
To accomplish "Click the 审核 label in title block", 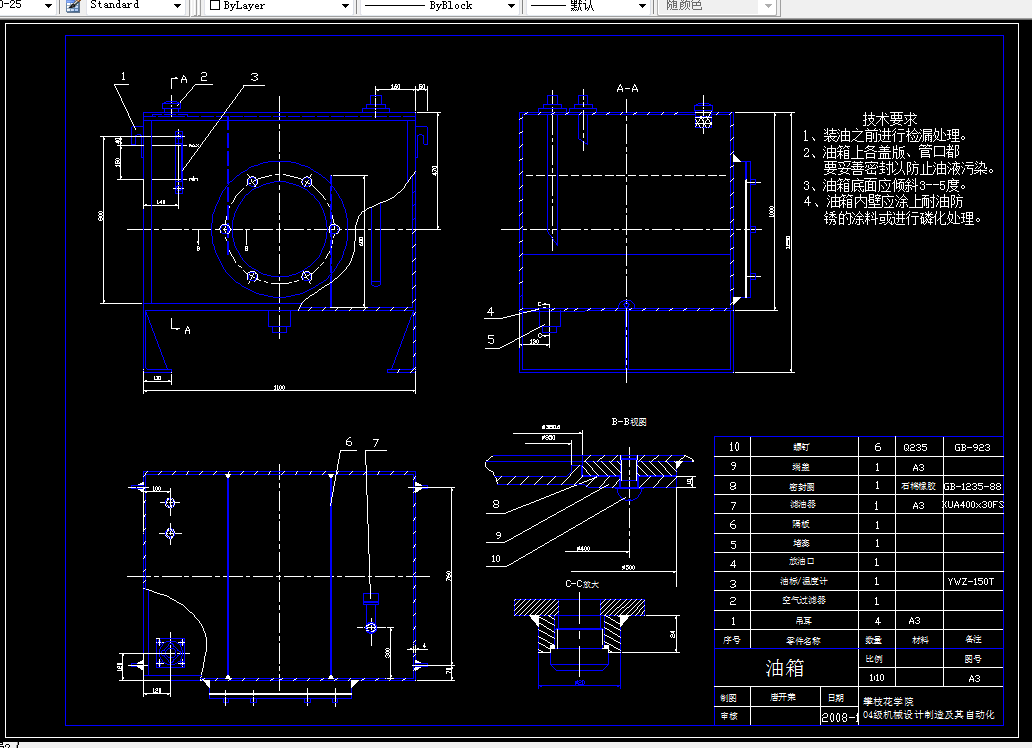I will (729, 716).
